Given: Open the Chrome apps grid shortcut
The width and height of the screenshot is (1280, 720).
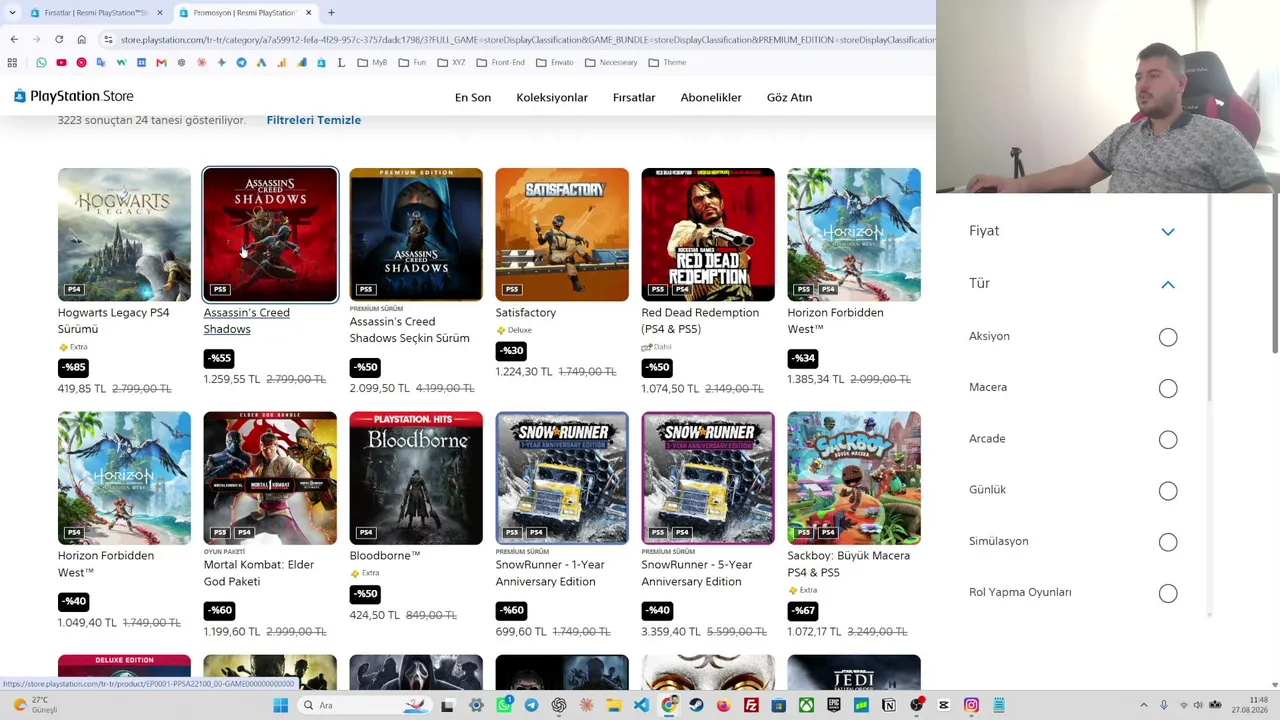Looking at the screenshot, I should (x=12, y=62).
